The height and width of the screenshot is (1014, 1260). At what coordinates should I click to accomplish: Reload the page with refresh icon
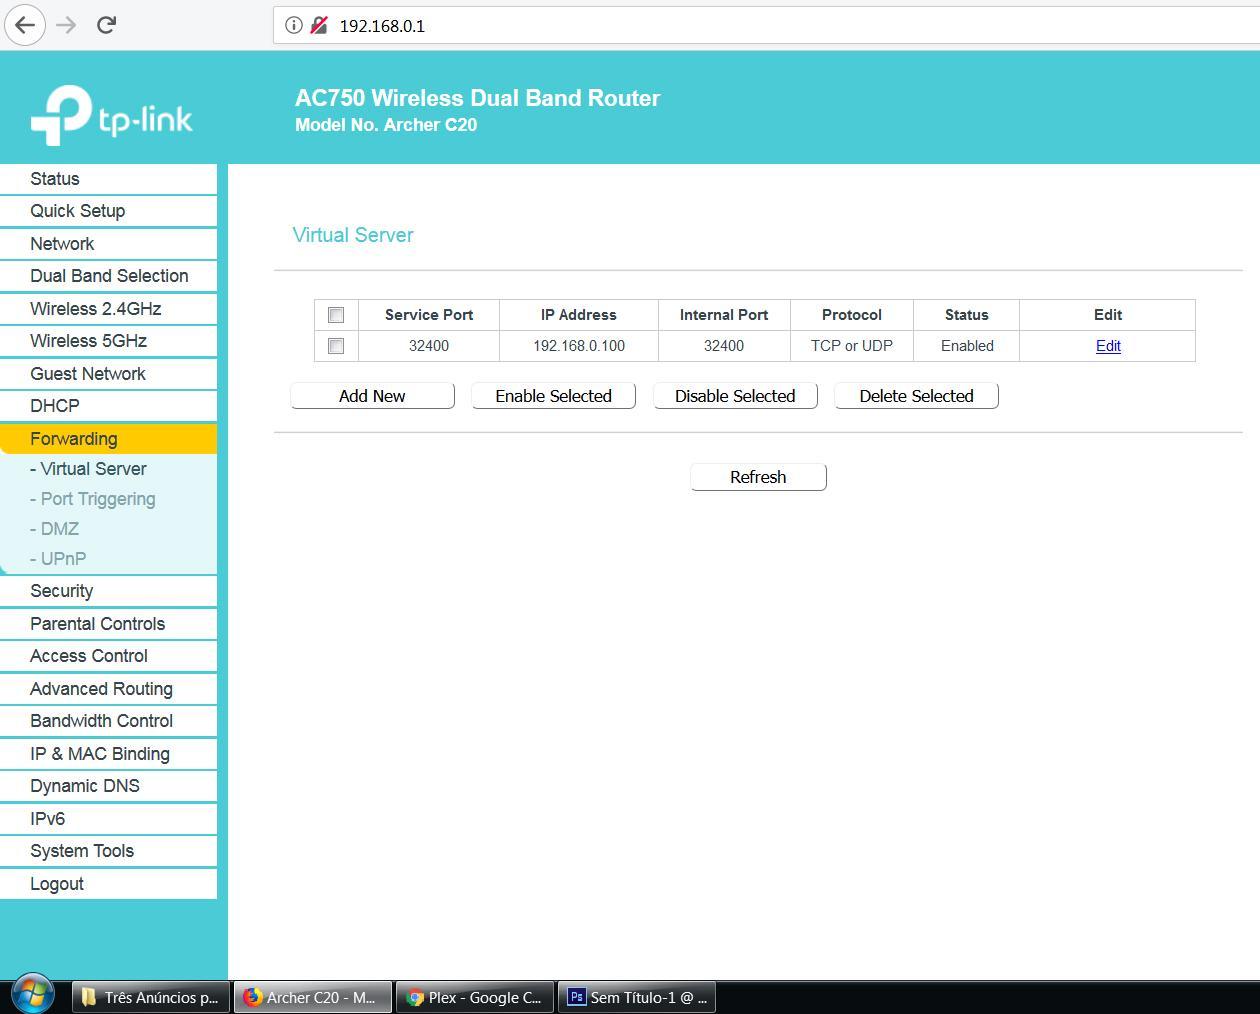tap(106, 25)
